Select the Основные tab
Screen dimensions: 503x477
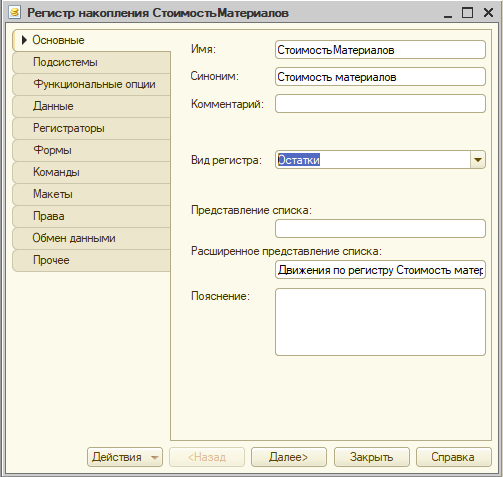click(91, 40)
